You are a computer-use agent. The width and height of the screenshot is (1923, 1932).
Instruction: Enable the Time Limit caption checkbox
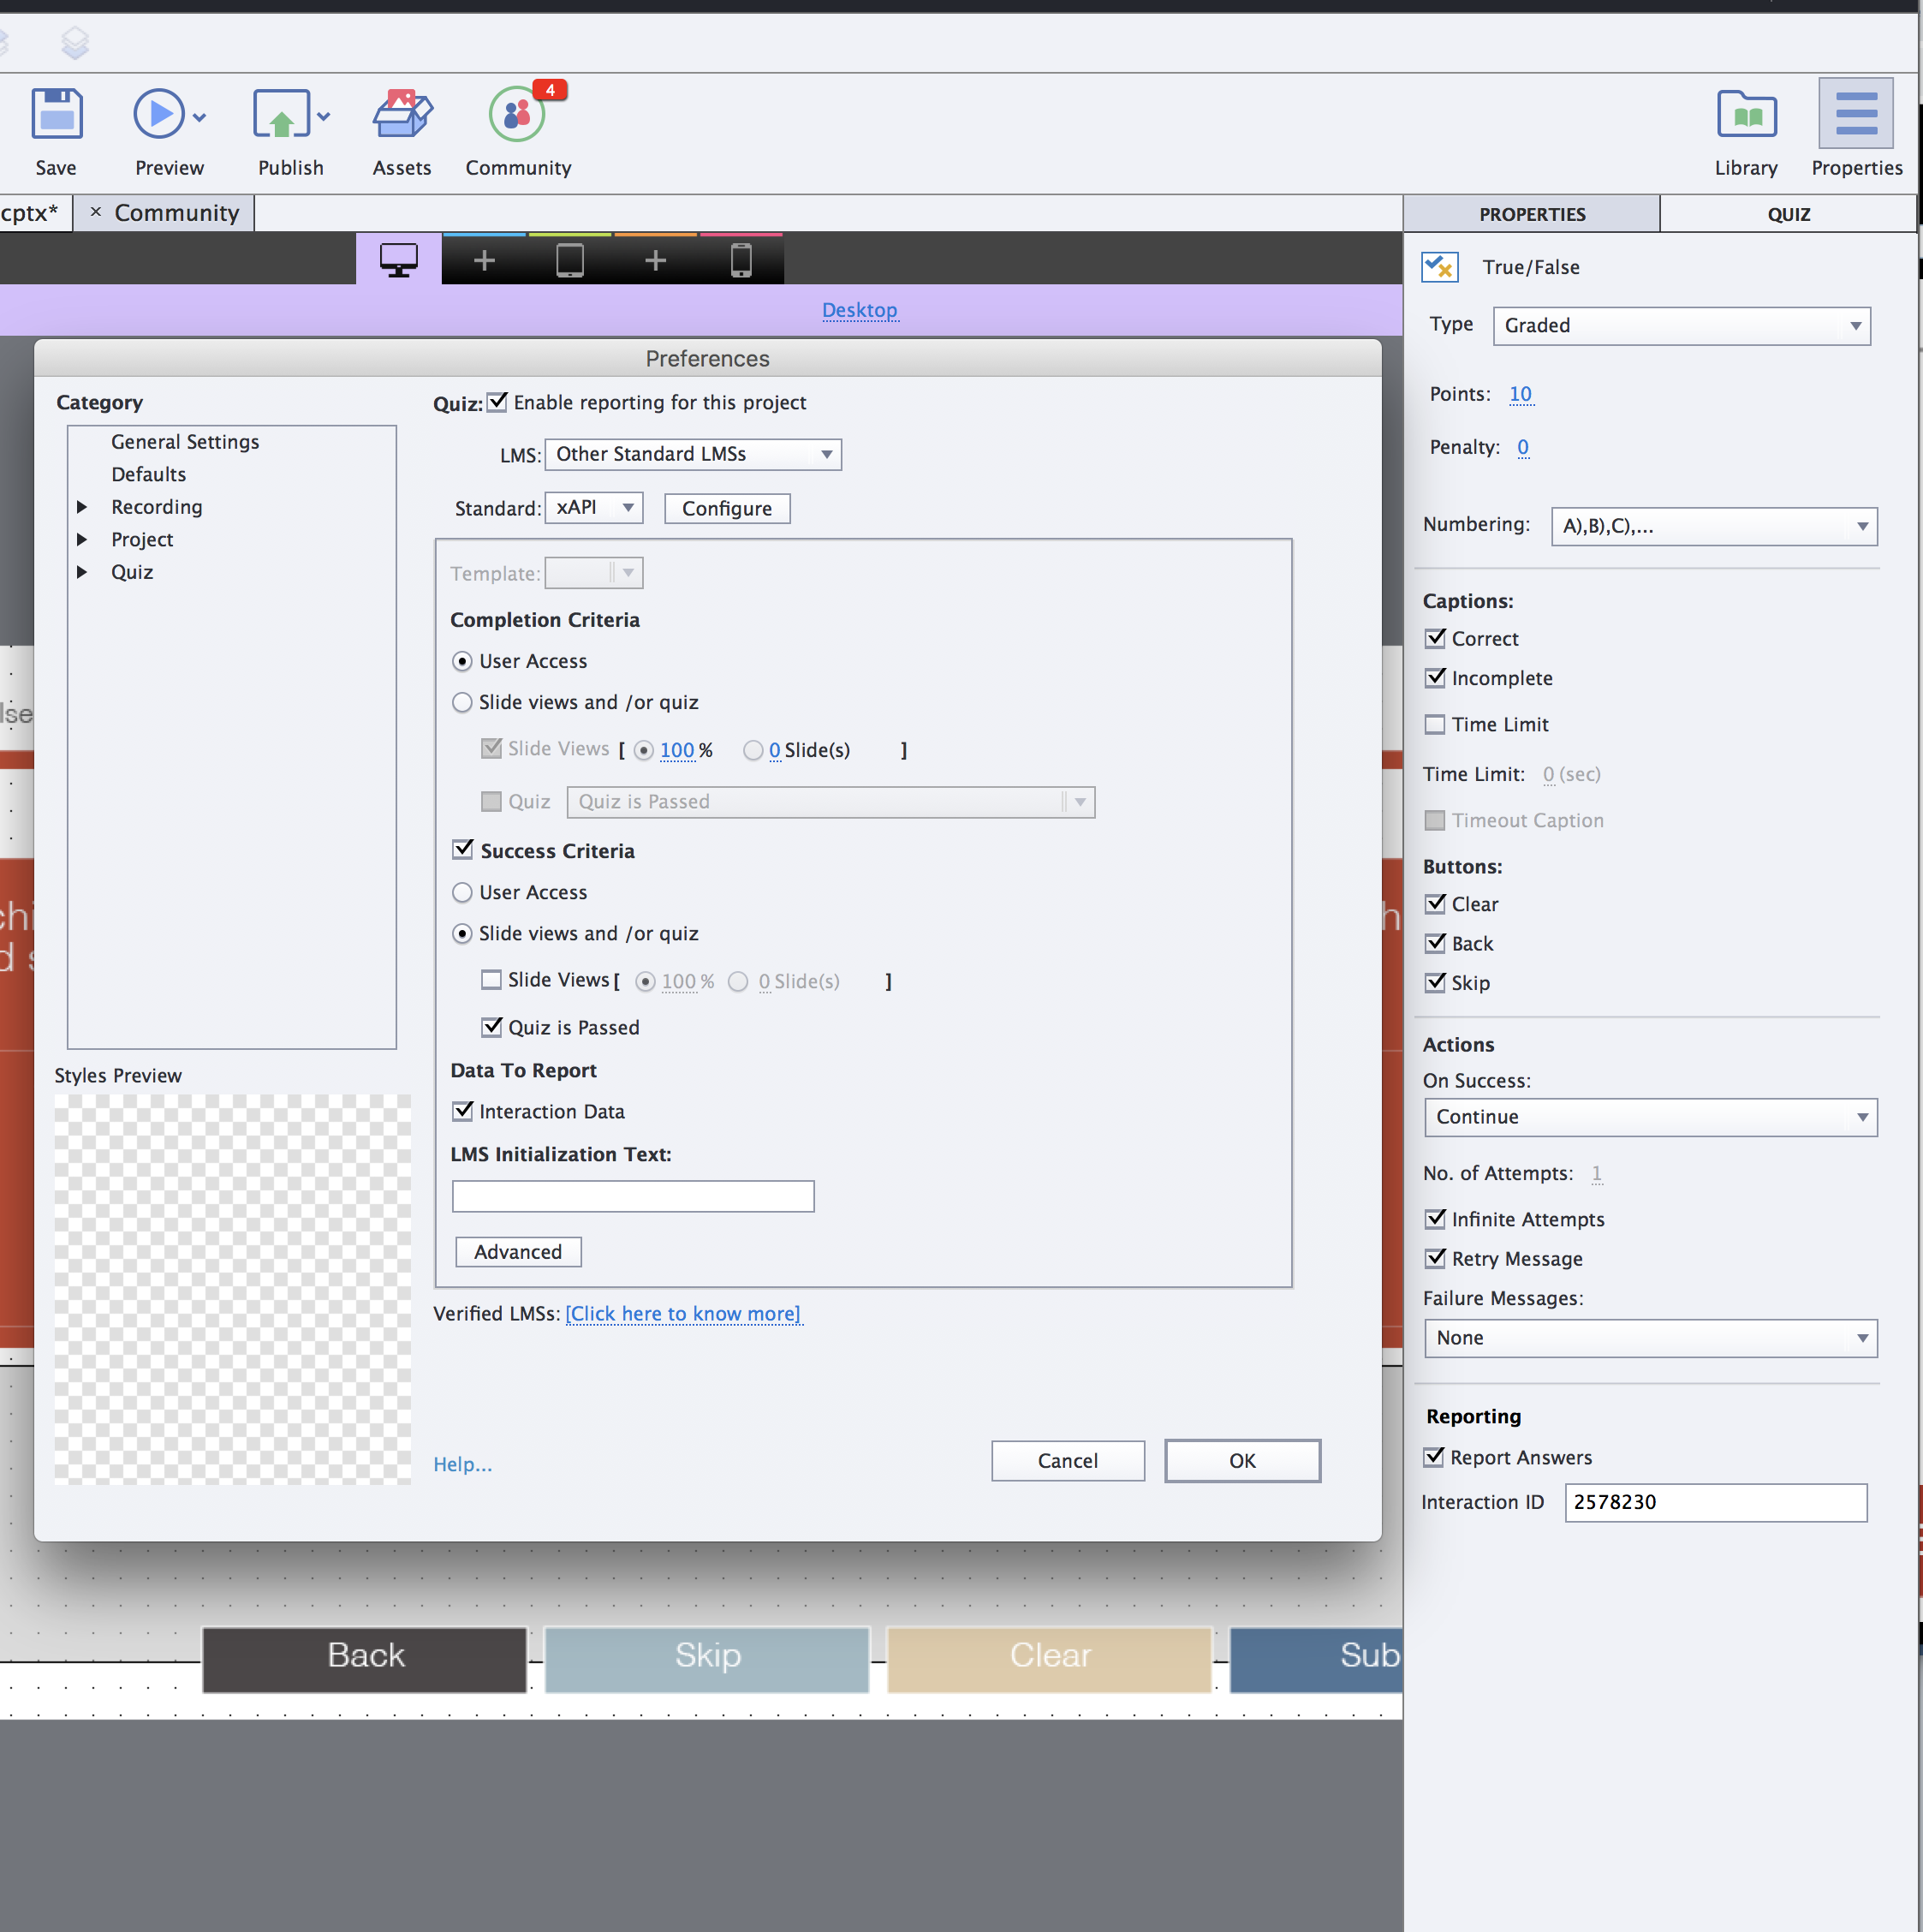1435,724
